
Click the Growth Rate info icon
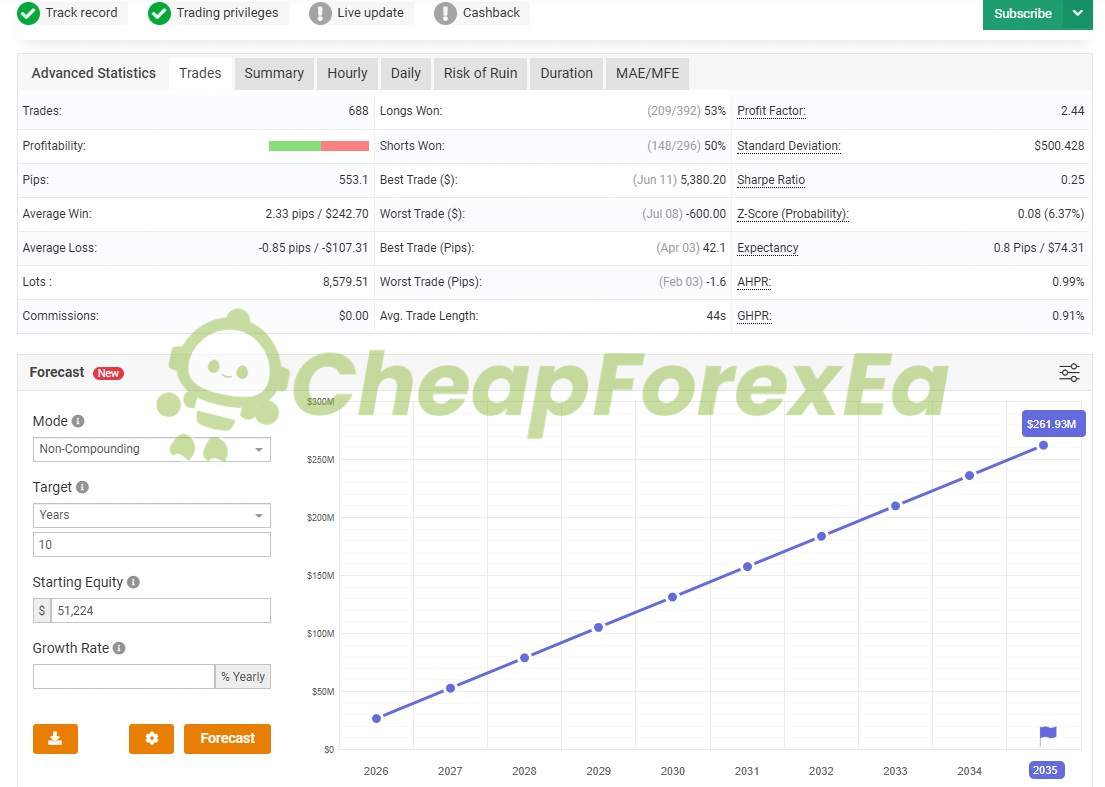119,648
